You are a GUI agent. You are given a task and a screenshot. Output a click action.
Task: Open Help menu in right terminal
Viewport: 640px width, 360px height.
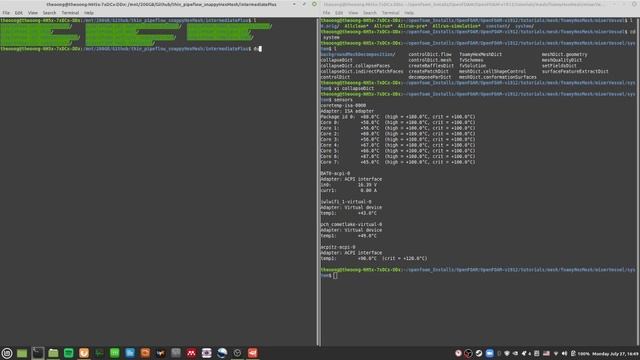(x=409, y=13)
